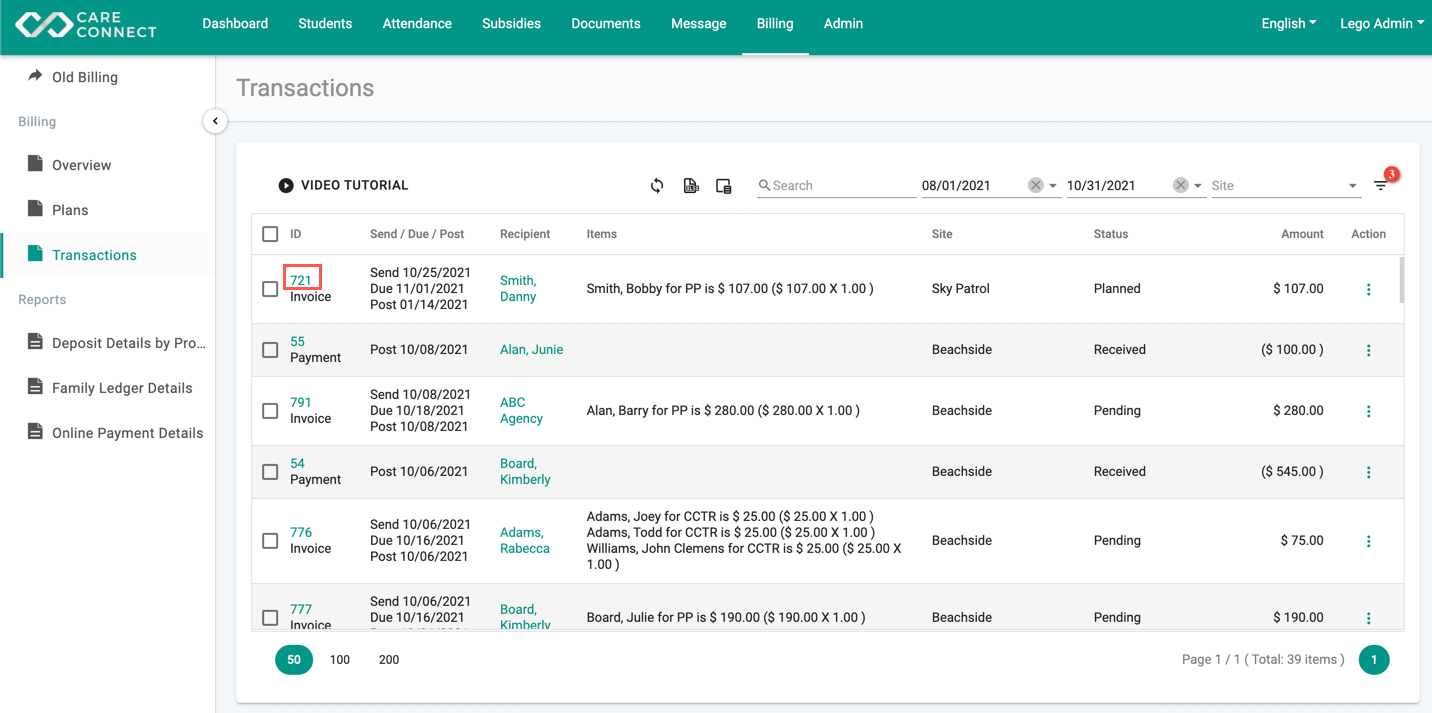Click the search magnifier icon
Viewport: 1432px width, 713px height.
coord(764,185)
